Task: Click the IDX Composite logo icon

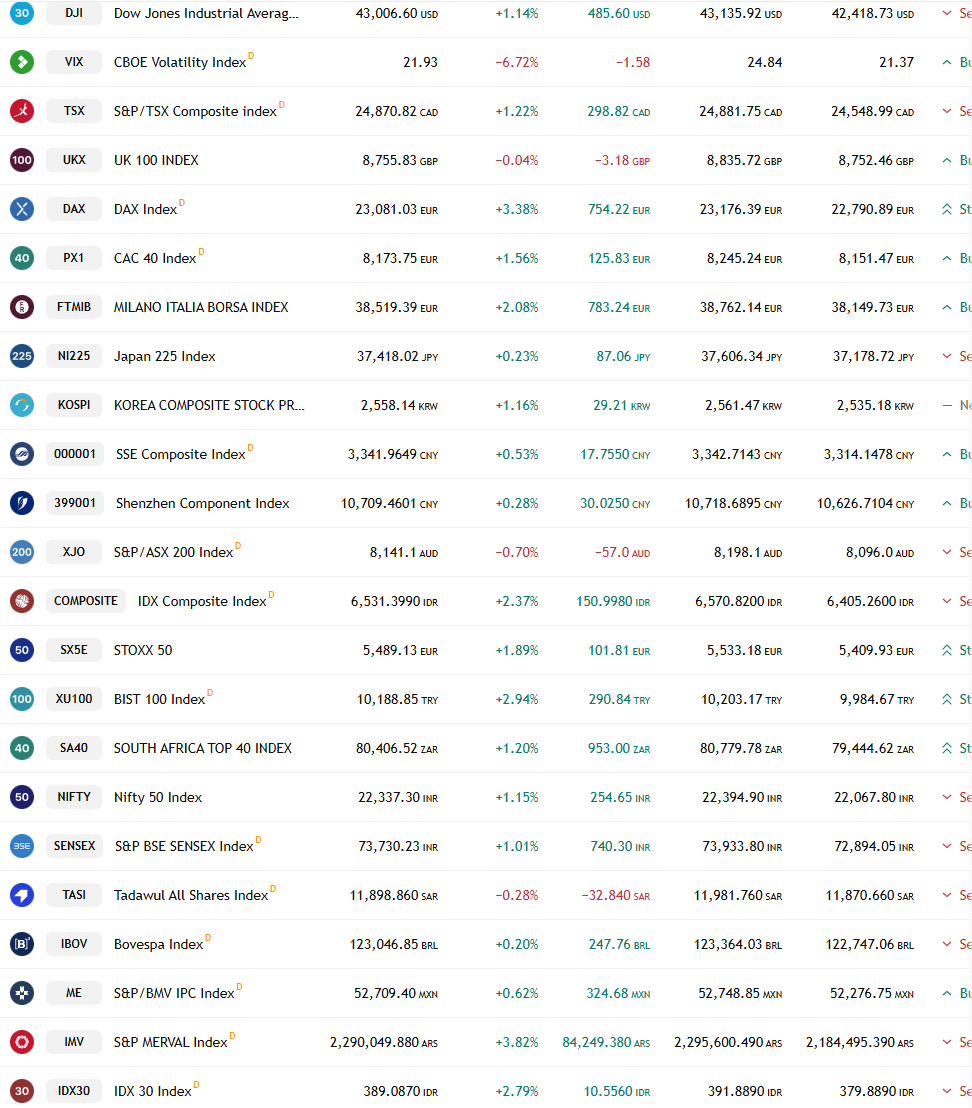Action: 22,601
